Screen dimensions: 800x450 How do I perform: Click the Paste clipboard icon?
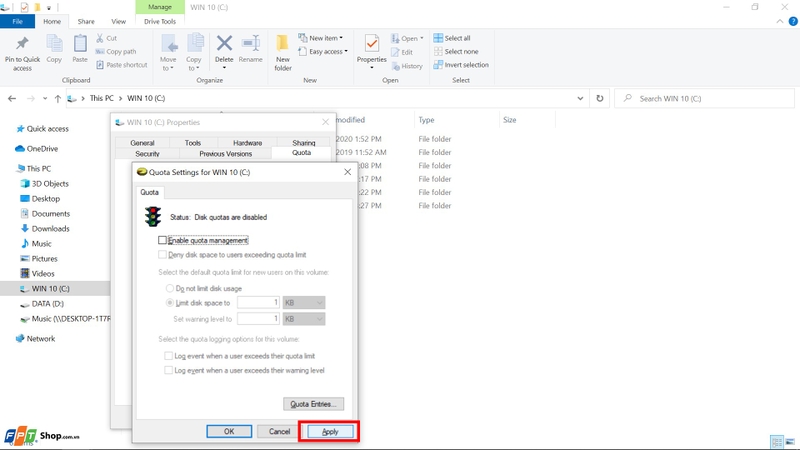coord(80,44)
